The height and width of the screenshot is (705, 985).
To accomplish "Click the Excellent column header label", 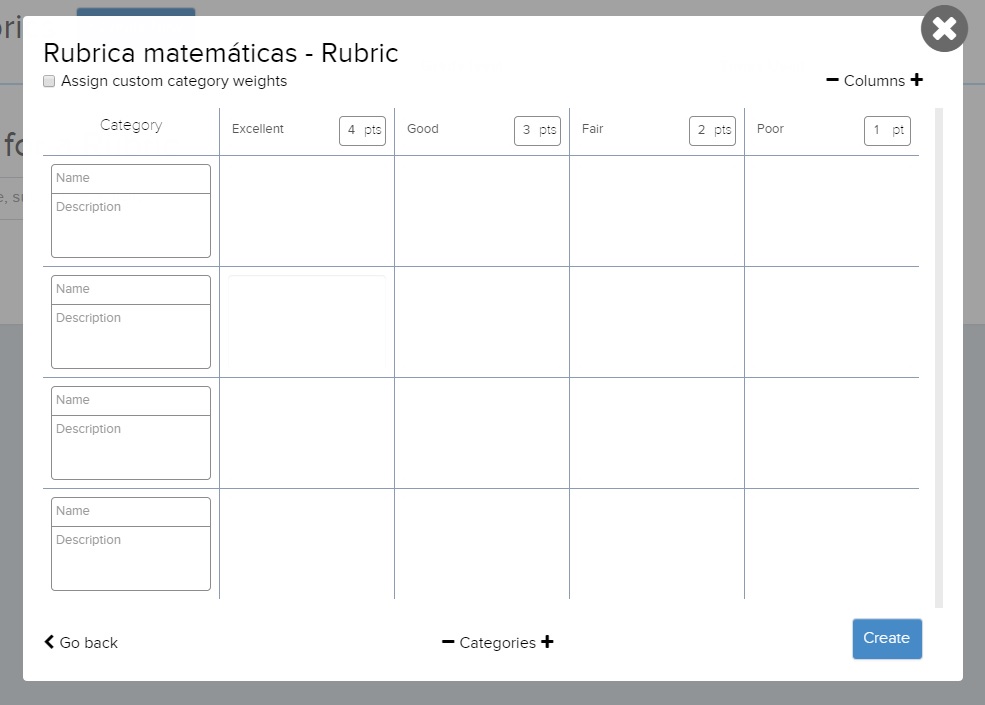I will (x=258, y=129).
